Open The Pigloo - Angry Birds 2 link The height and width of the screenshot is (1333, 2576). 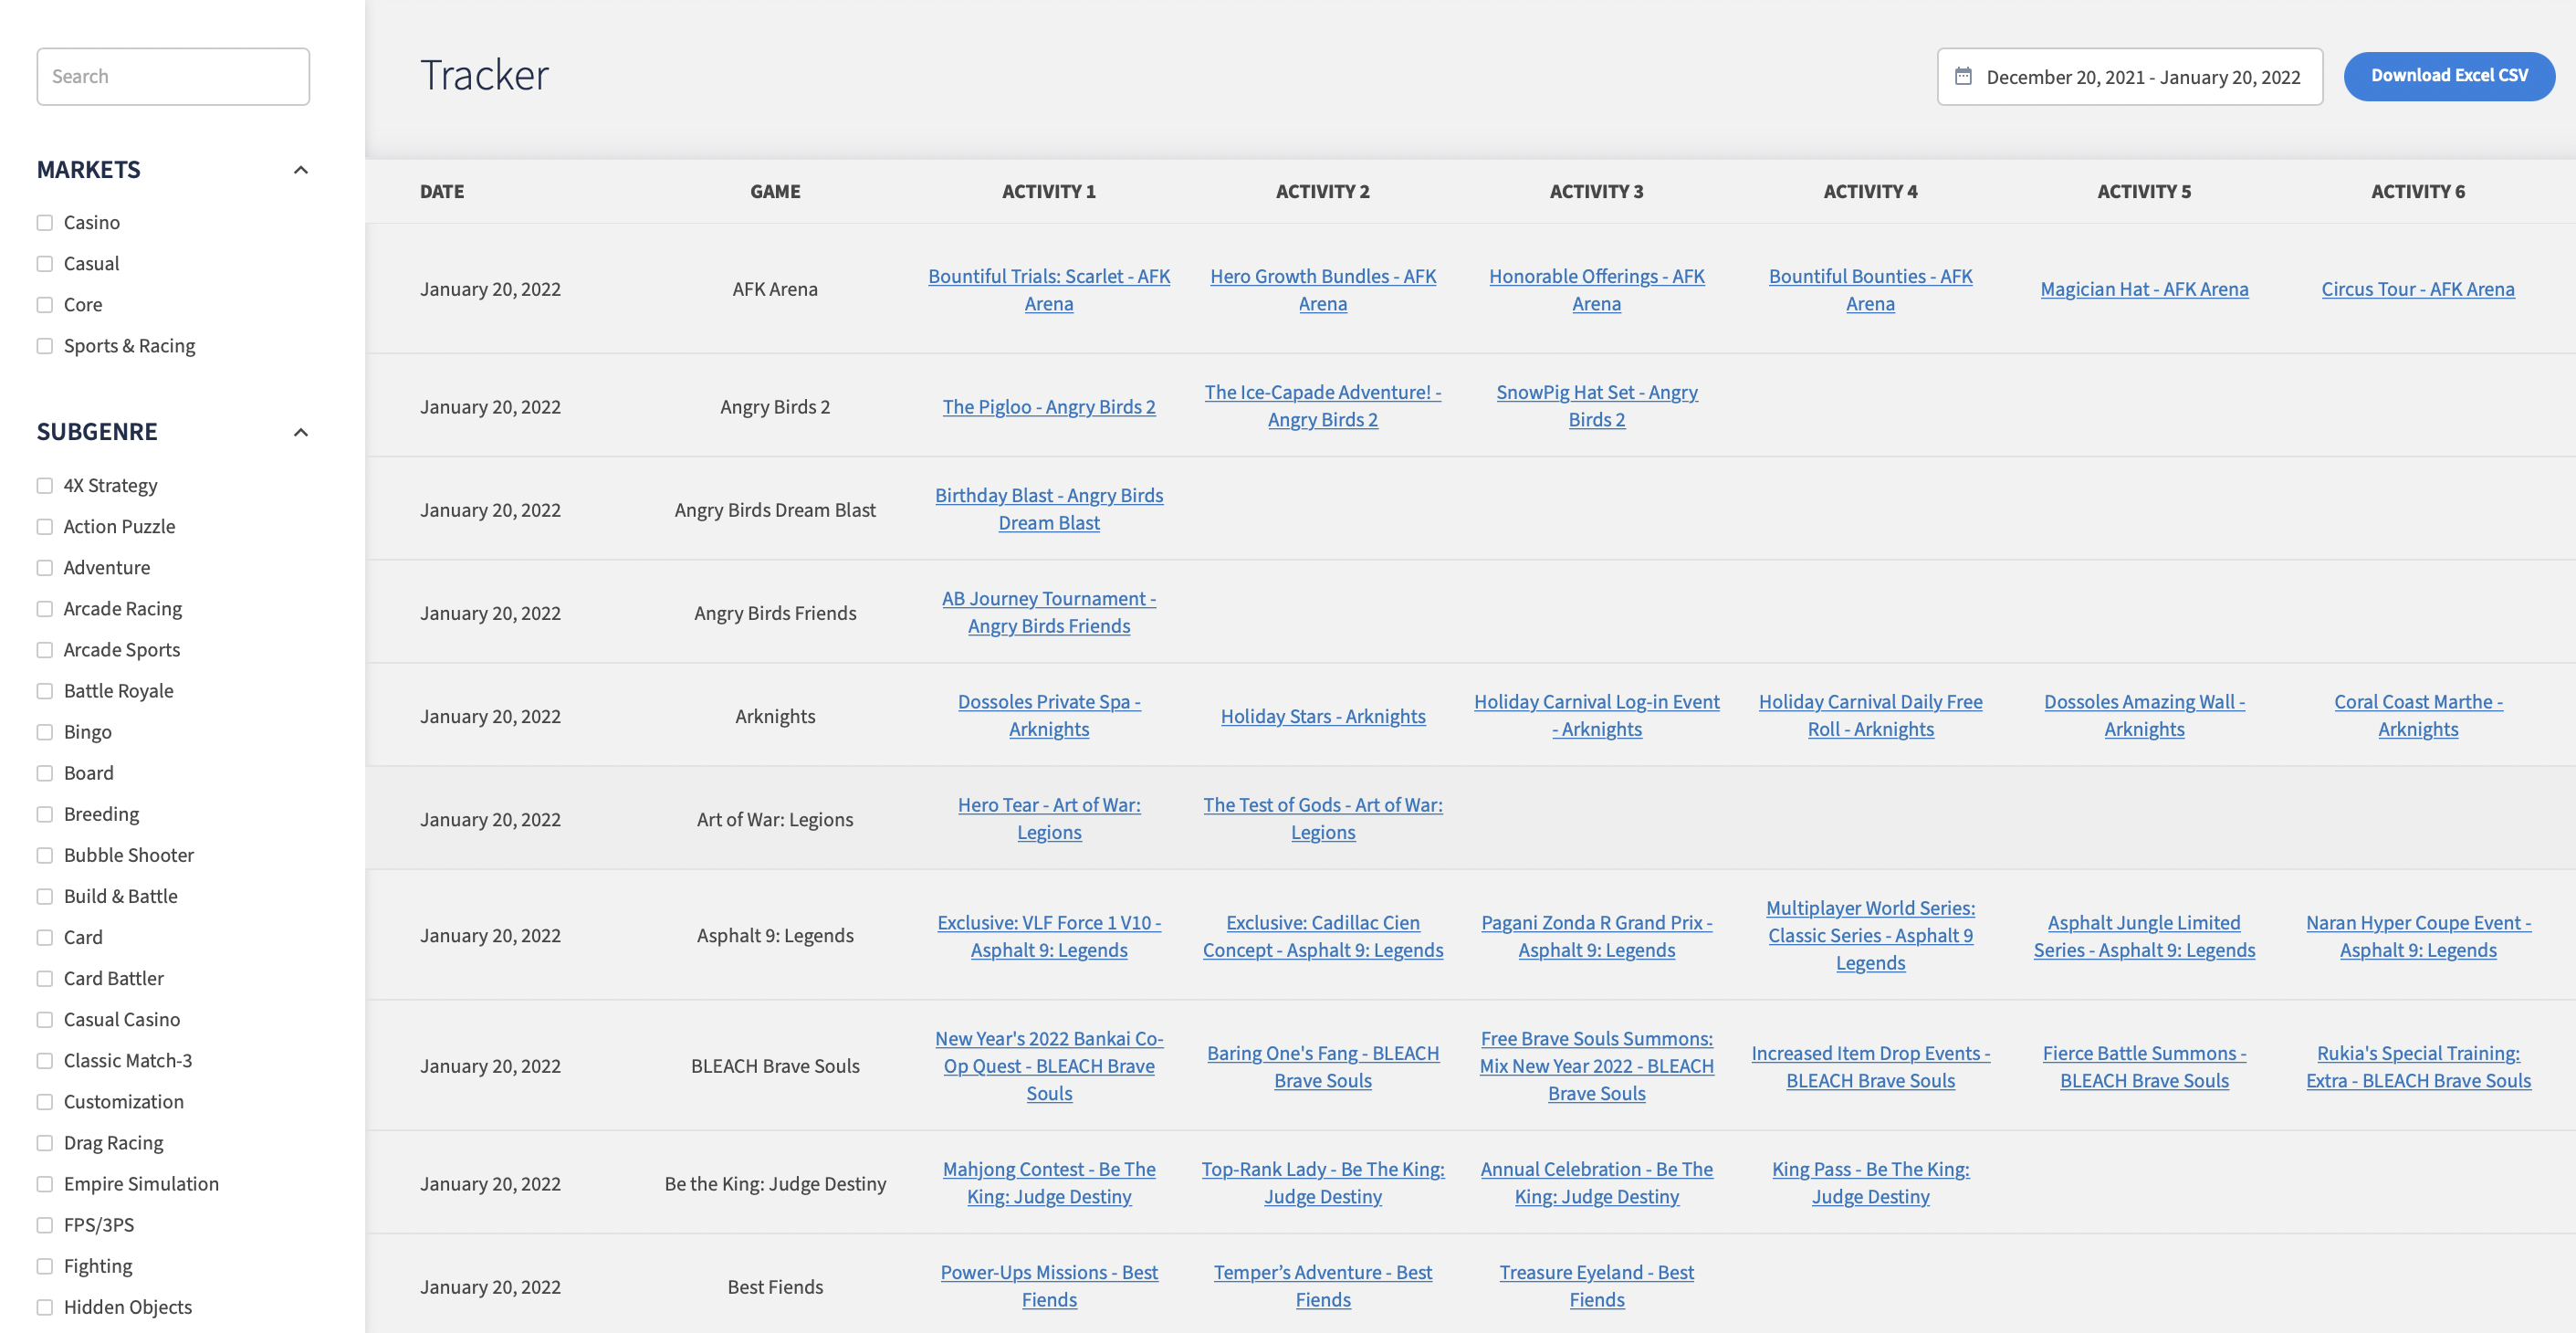tap(1048, 407)
